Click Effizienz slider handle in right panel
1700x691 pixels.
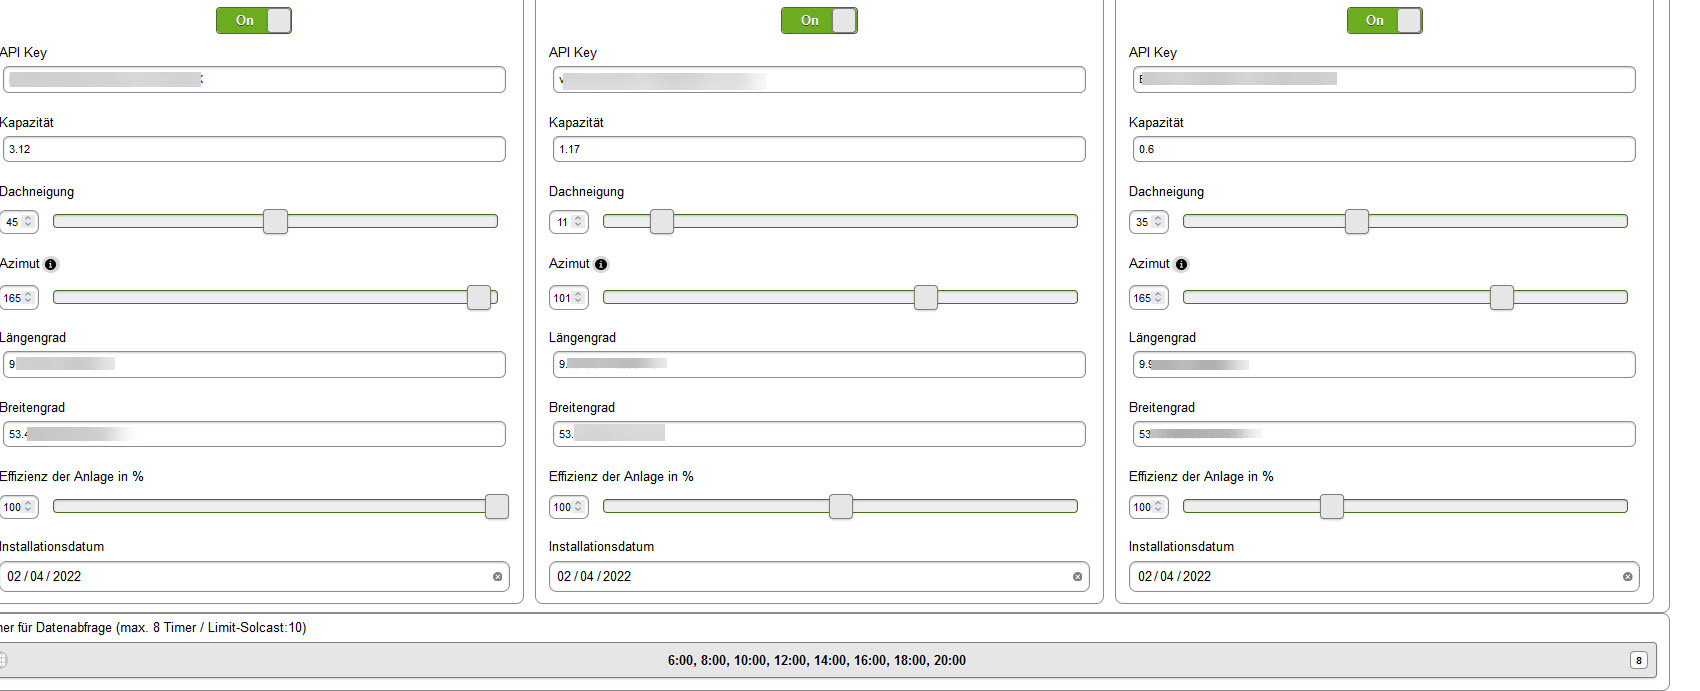pyautogui.click(x=1332, y=507)
